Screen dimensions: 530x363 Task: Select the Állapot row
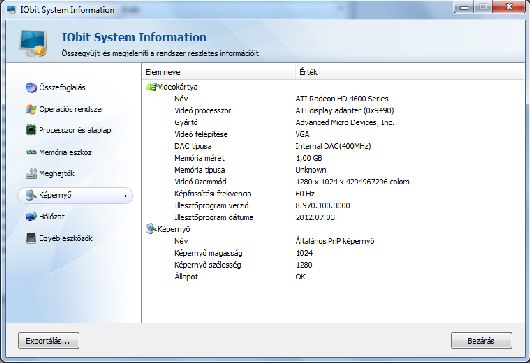pos(333,276)
